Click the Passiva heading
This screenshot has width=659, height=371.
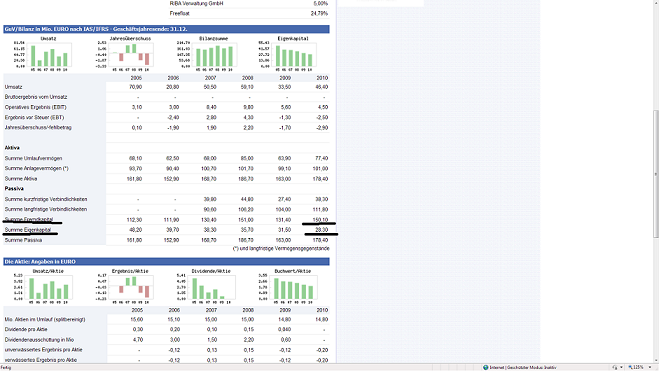(14, 189)
